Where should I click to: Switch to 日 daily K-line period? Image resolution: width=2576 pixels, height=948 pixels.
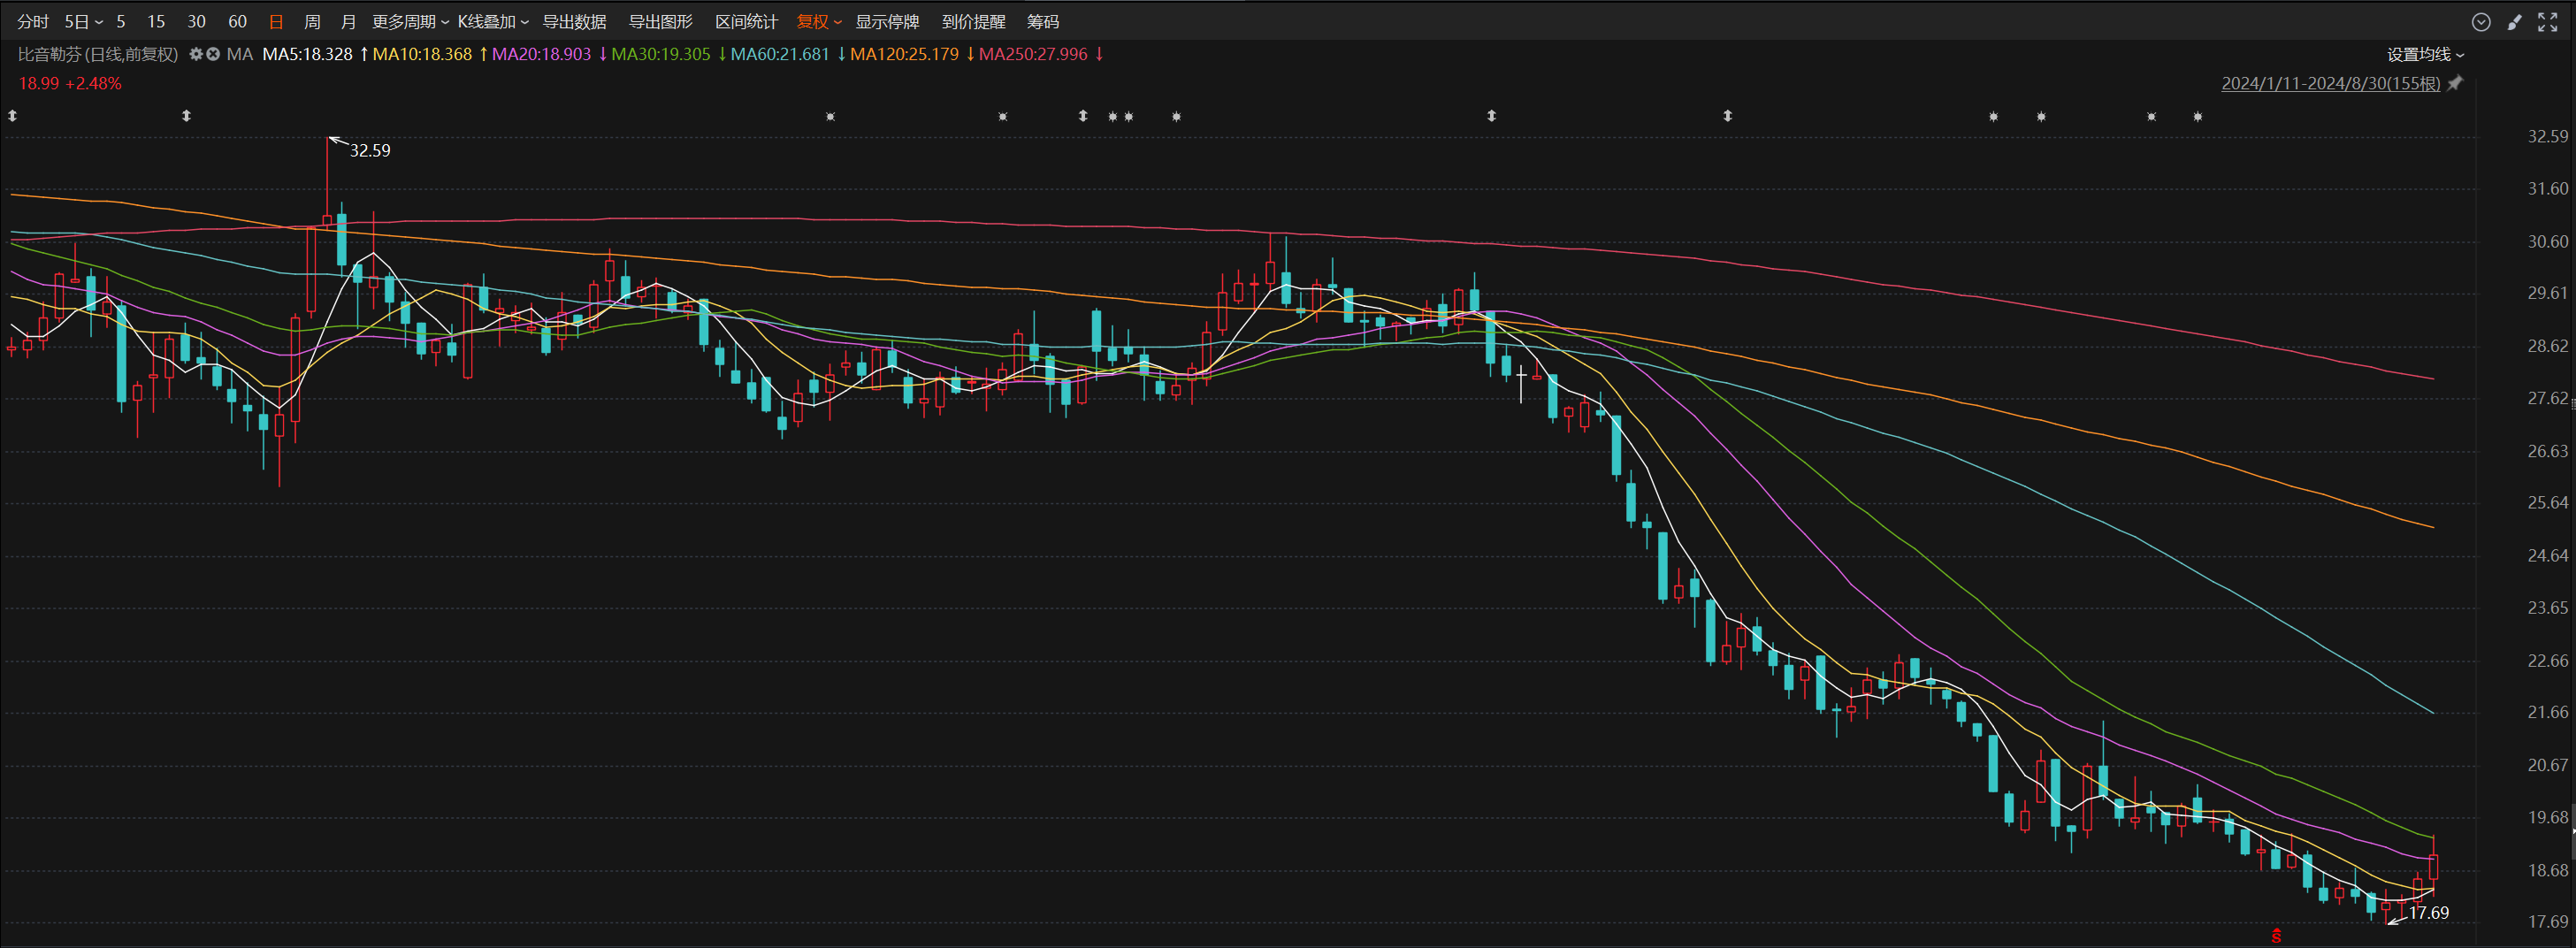click(276, 22)
